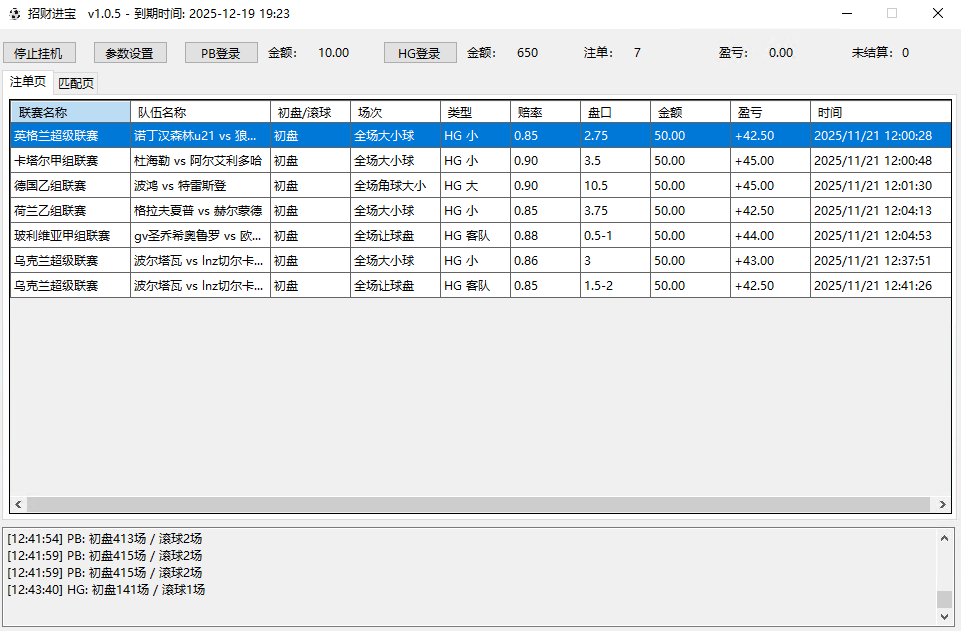Click the 招财进宝 app icon in title bar
Image resolution: width=961 pixels, height=631 pixels.
(x=13, y=14)
